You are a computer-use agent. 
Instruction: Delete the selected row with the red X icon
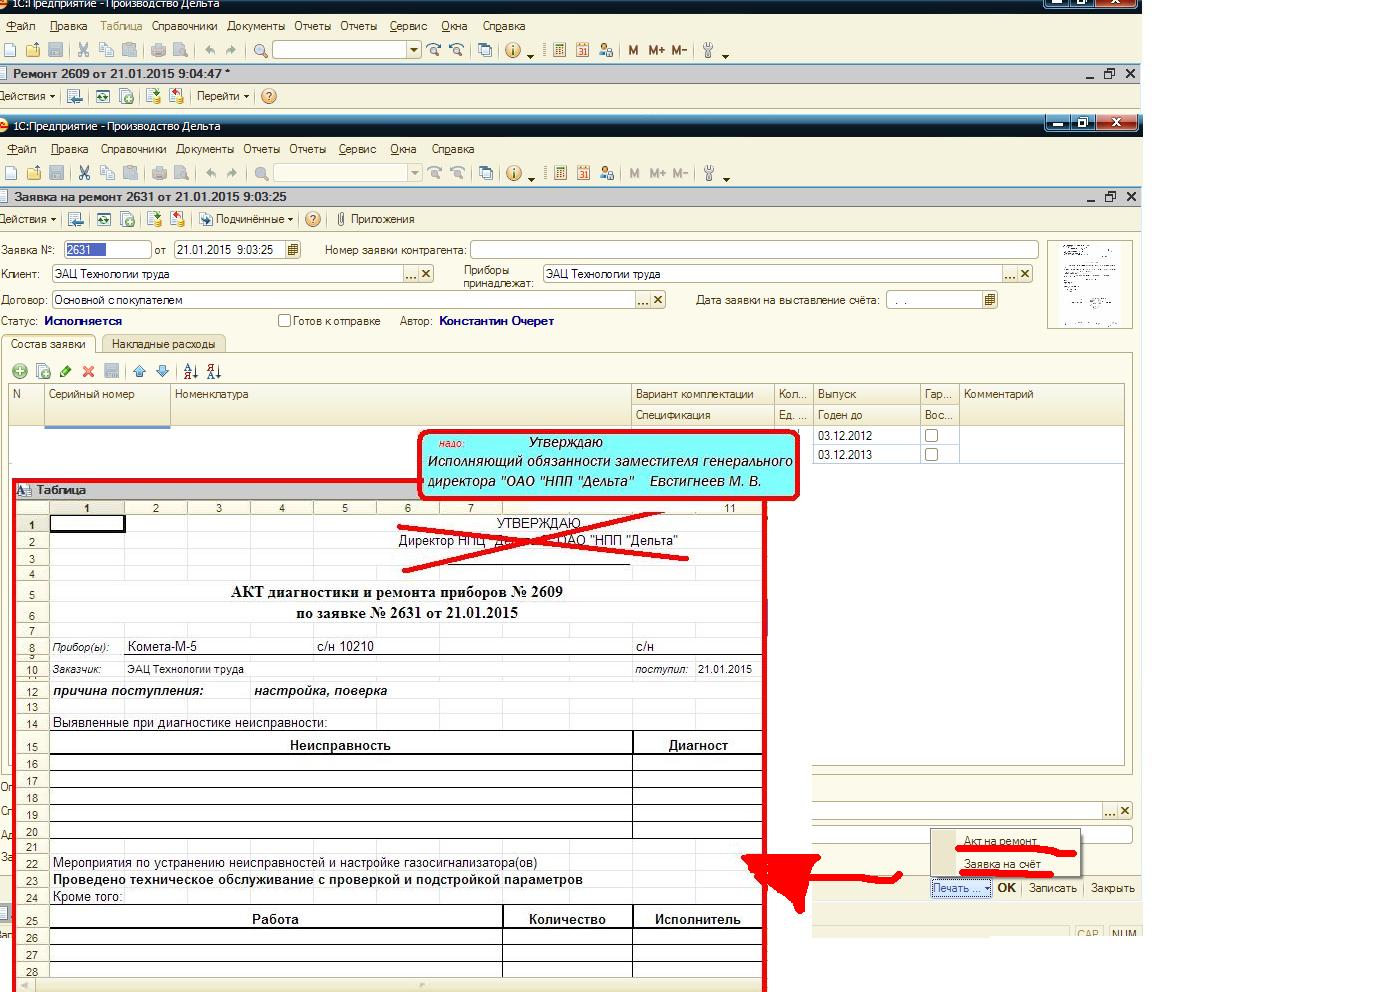coord(88,371)
